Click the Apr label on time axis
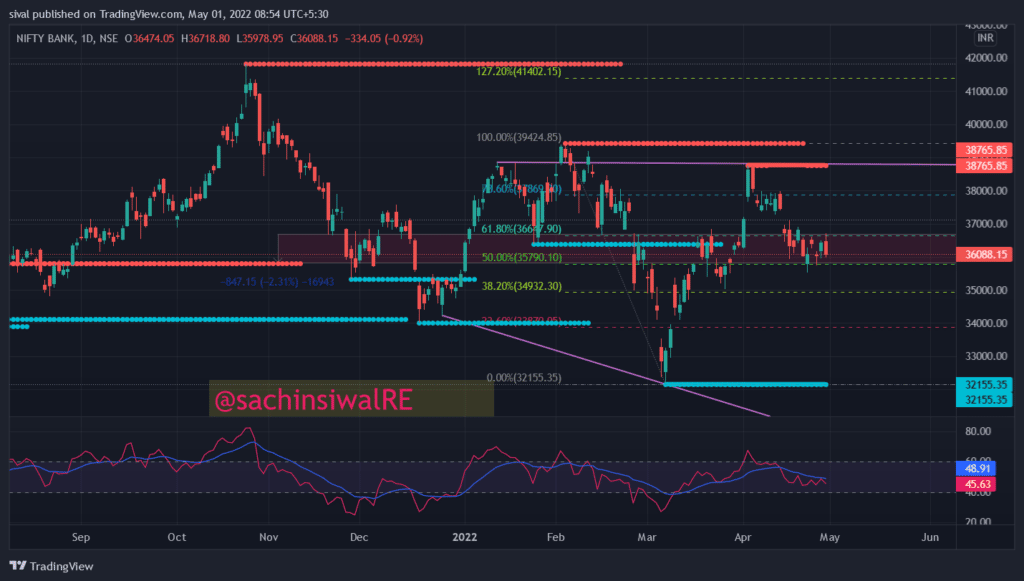Viewport: 1024px width, 581px height. (x=743, y=537)
